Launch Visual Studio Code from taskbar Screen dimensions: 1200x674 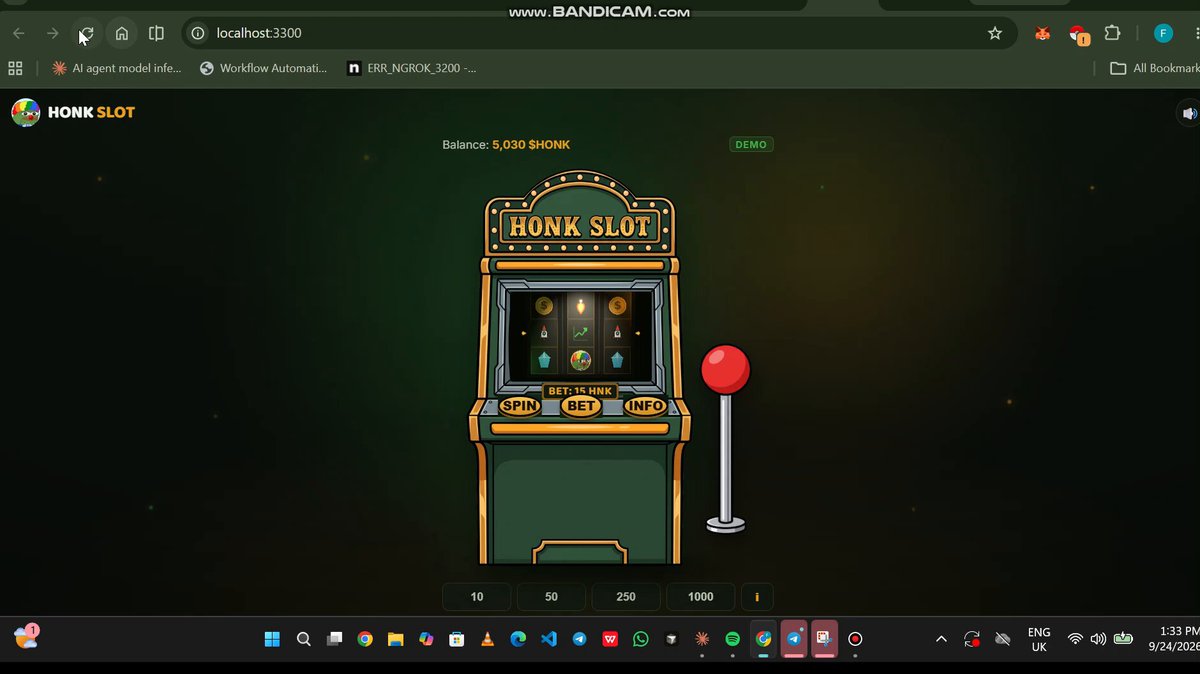tap(549, 639)
